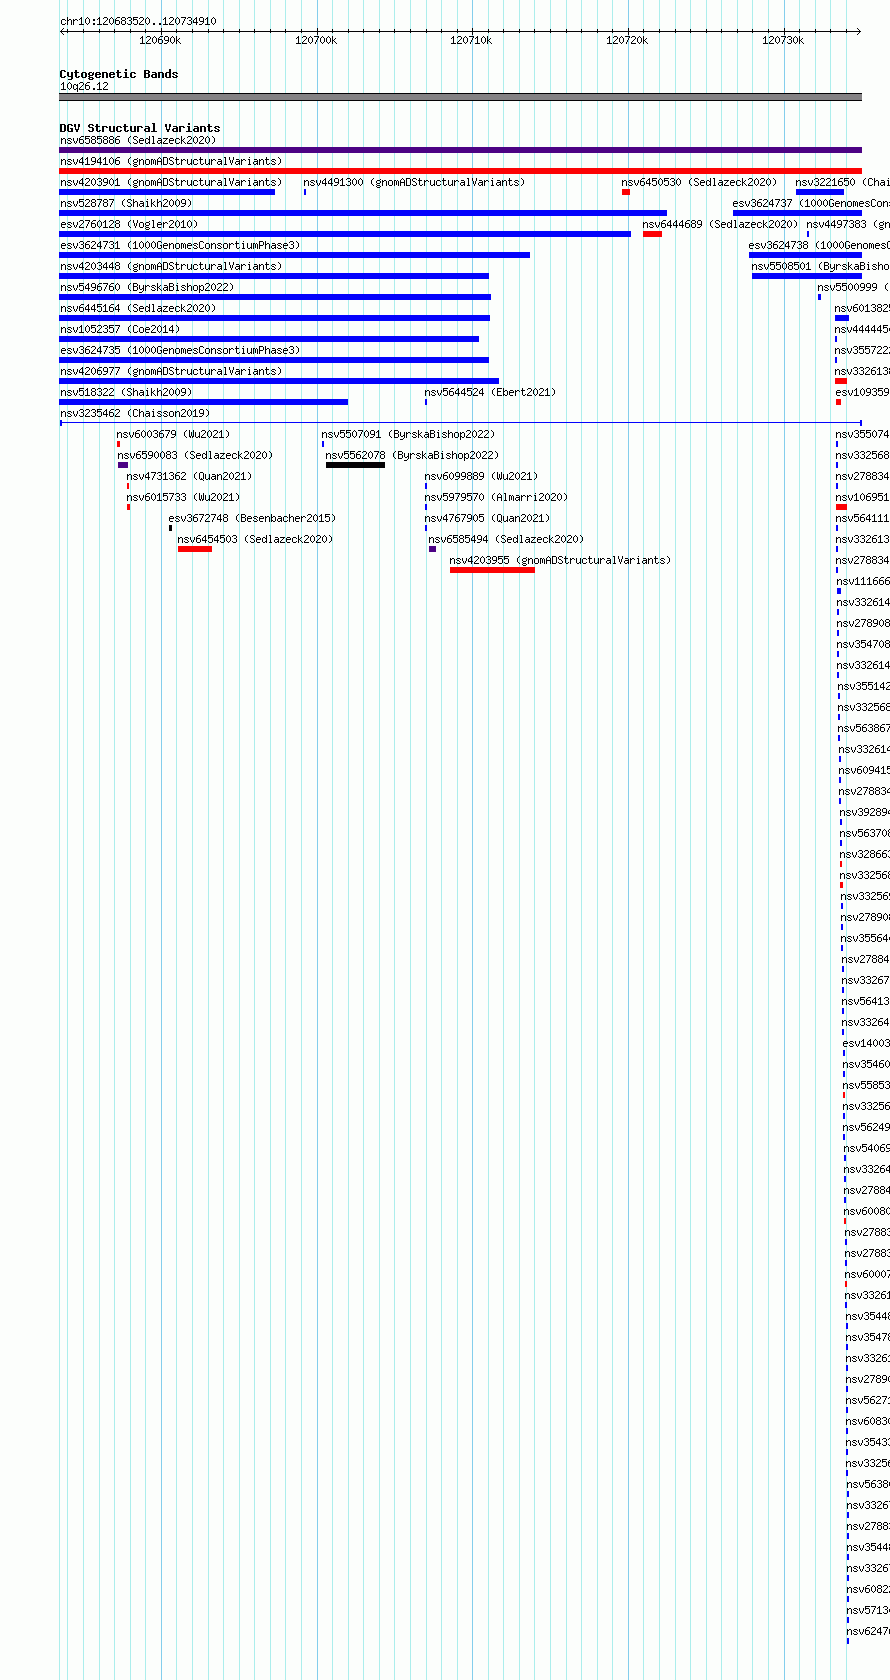Click the 120710k ruler position

point(471,40)
